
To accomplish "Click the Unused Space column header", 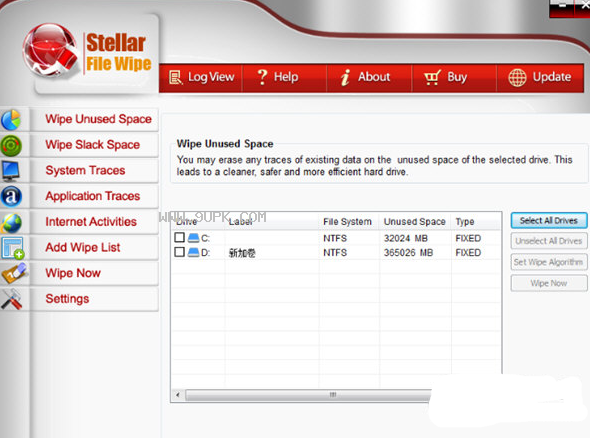I will (415, 222).
